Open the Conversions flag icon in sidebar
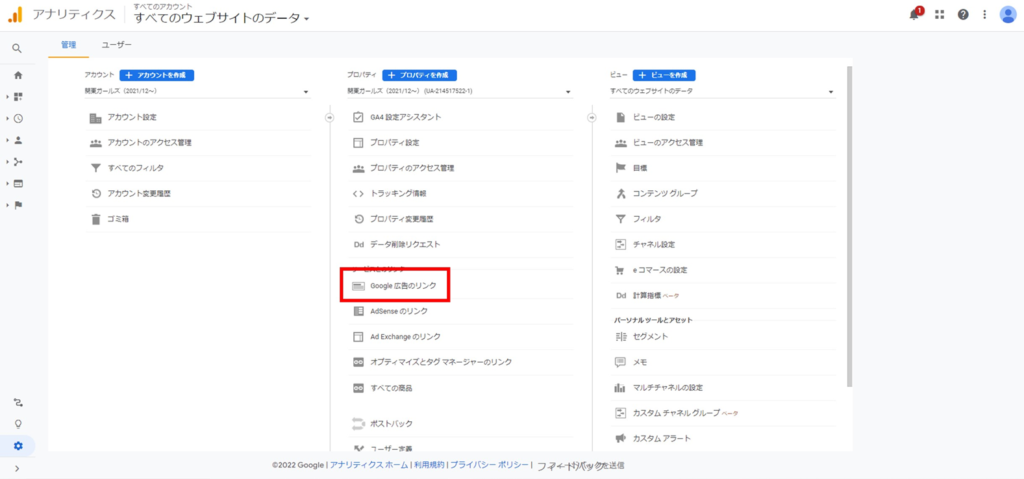 (18, 205)
